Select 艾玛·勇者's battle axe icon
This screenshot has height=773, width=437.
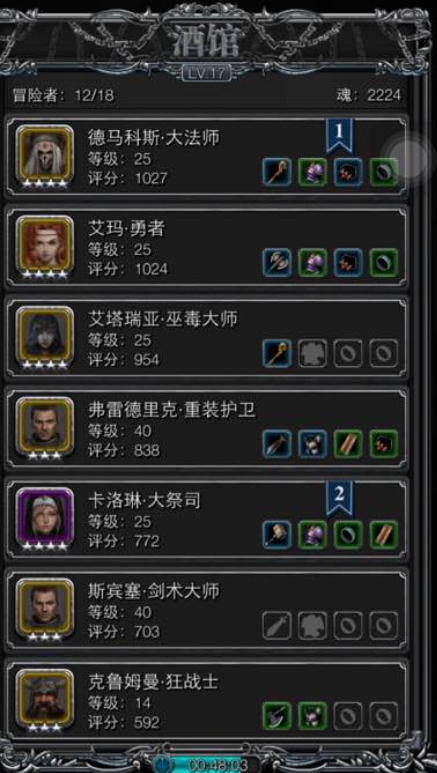click(x=277, y=263)
